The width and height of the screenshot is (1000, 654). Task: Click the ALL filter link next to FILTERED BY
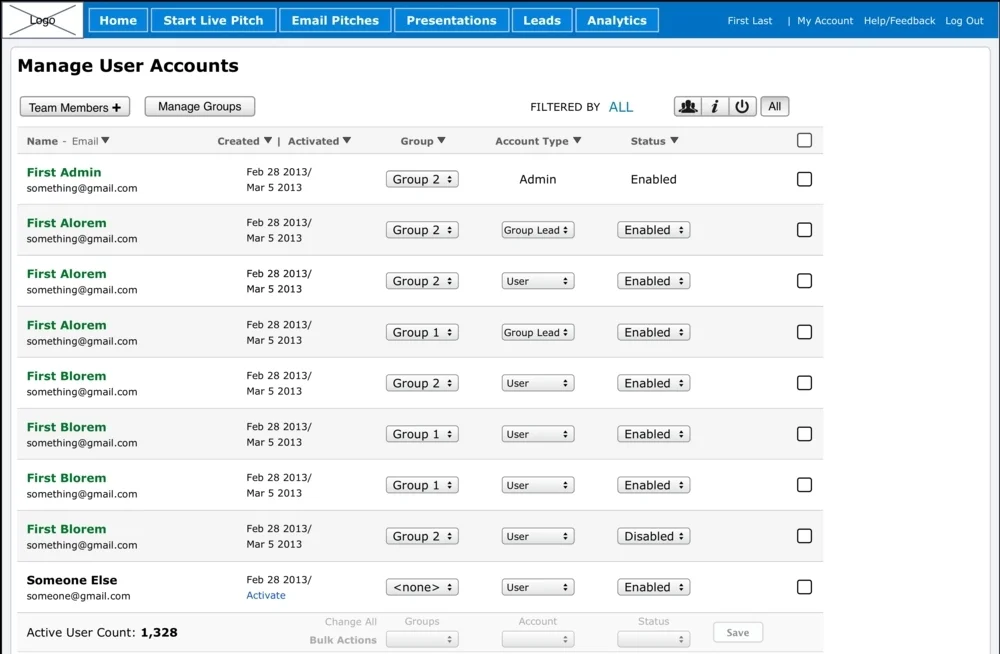point(621,105)
